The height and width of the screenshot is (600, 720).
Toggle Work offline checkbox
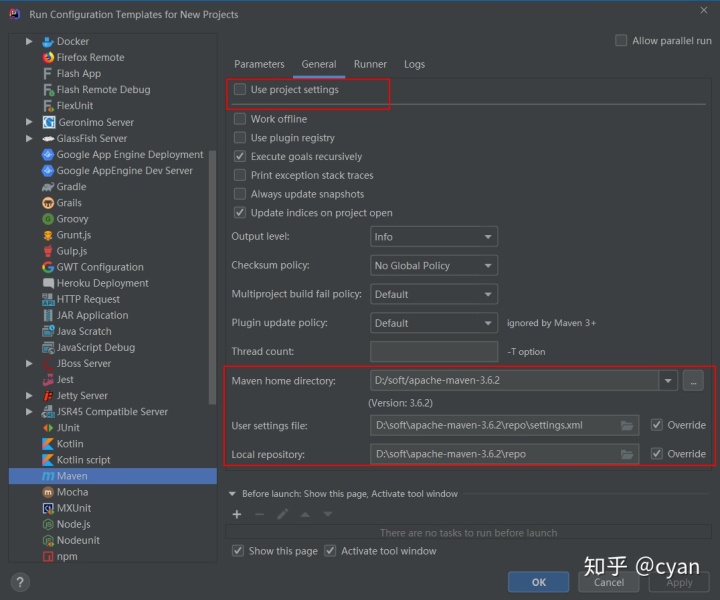point(240,119)
